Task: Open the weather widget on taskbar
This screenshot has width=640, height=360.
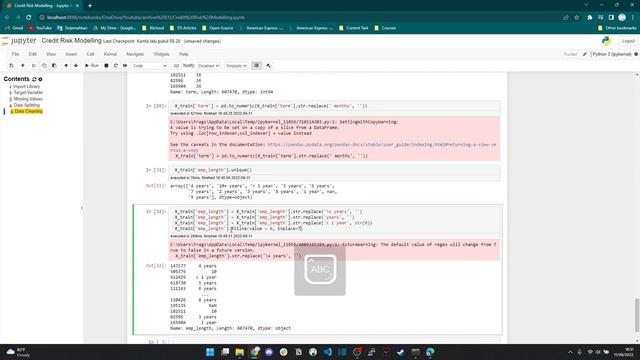Action: pos(17,352)
